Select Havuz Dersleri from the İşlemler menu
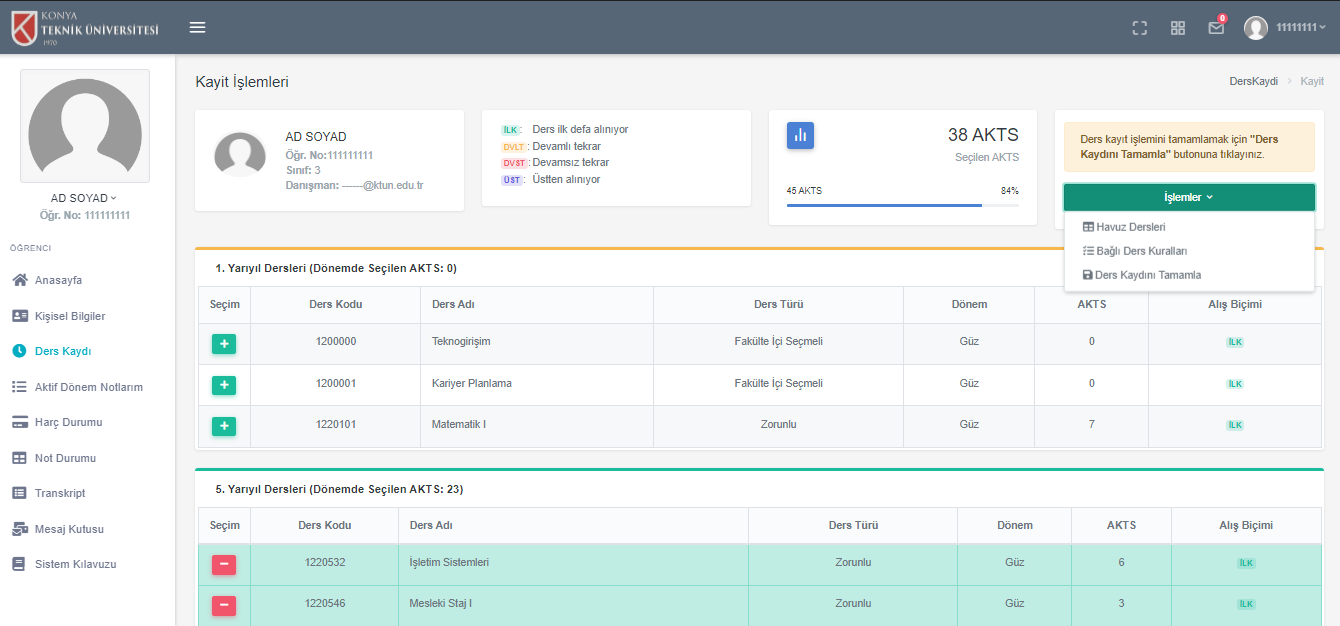The height and width of the screenshot is (626, 1340). (x=1130, y=227)
